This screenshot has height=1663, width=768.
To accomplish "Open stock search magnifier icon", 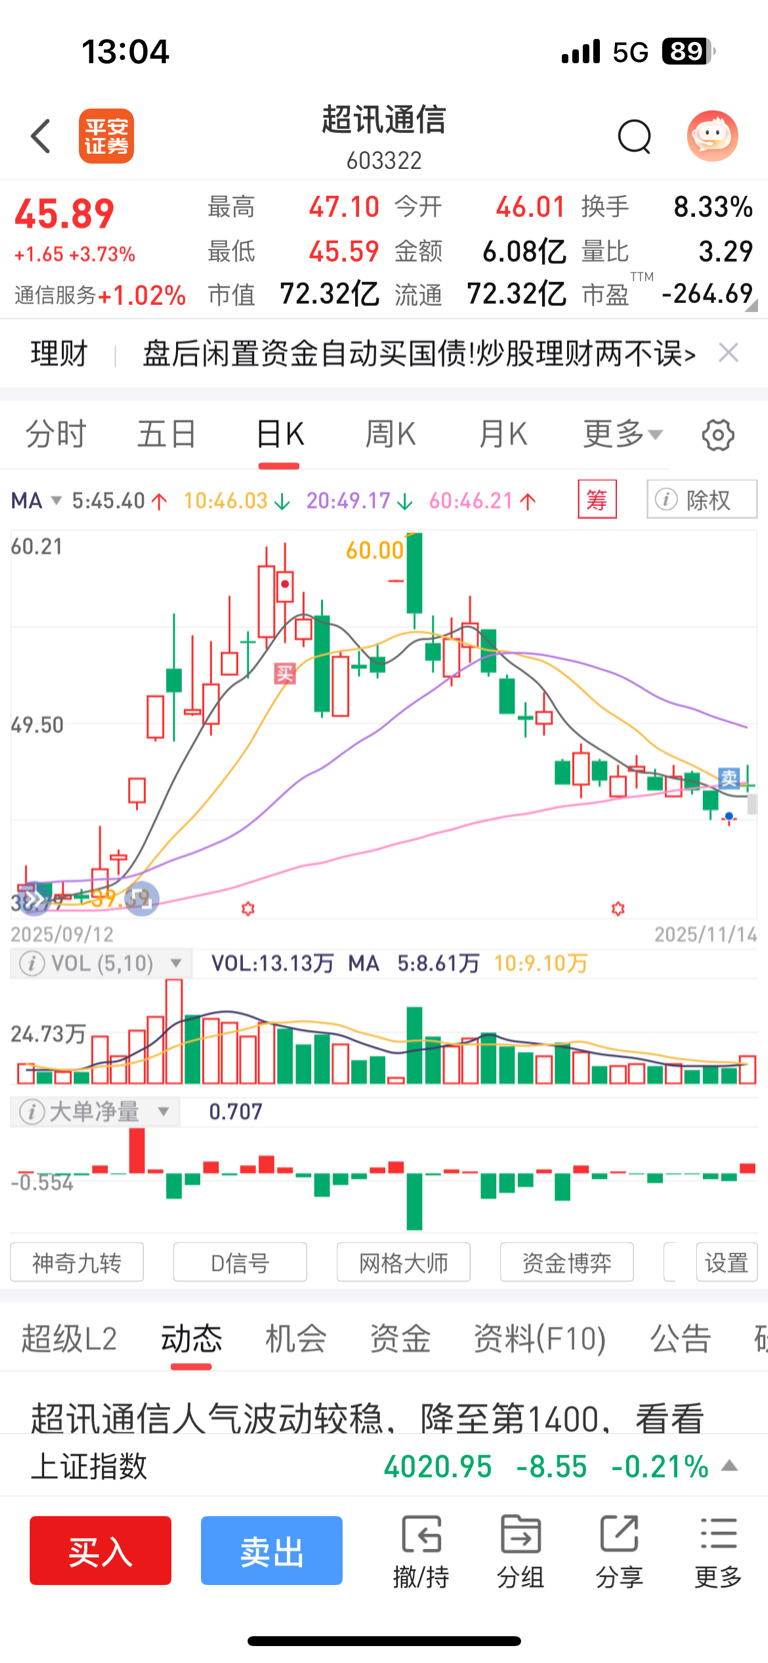I will (x=634, y=136).
